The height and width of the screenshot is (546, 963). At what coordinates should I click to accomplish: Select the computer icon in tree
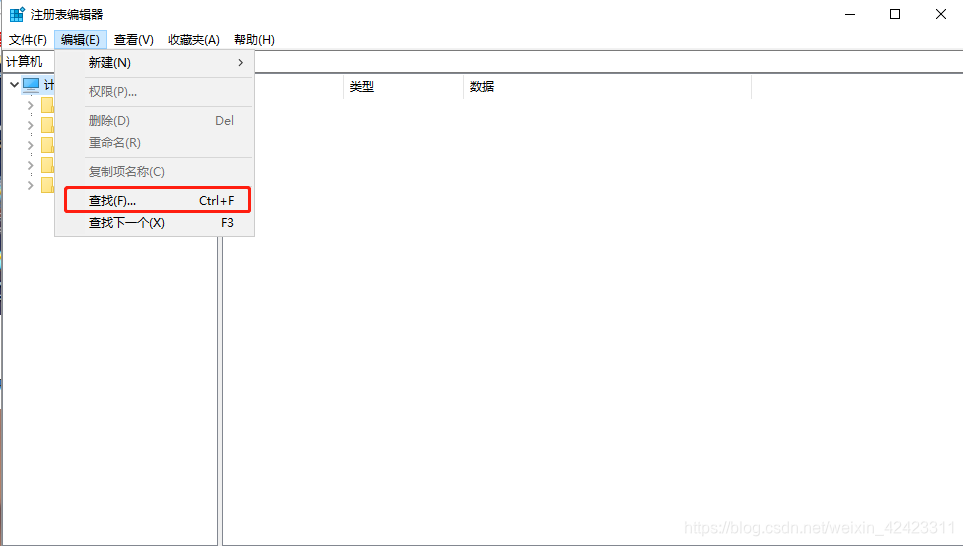(x=31, y=85)
